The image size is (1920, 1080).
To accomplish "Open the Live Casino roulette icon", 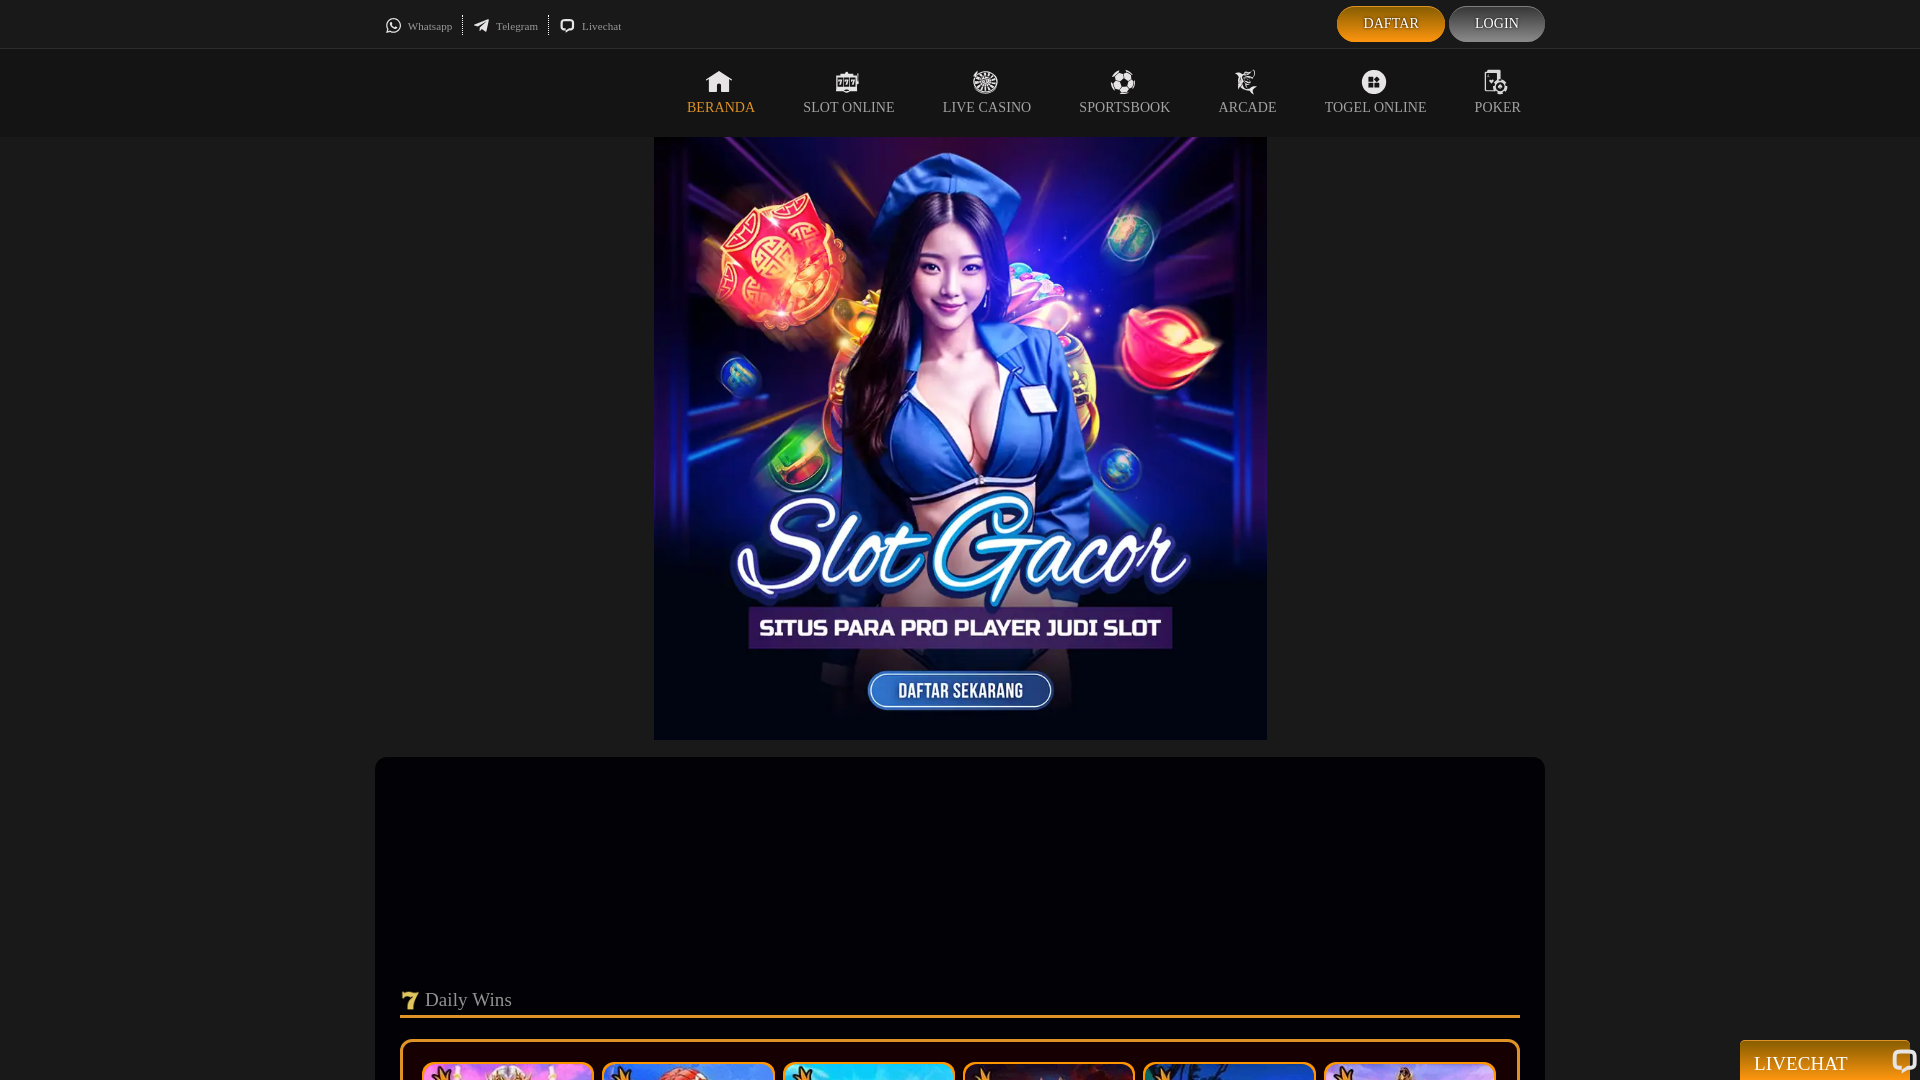I will [985, 82].
